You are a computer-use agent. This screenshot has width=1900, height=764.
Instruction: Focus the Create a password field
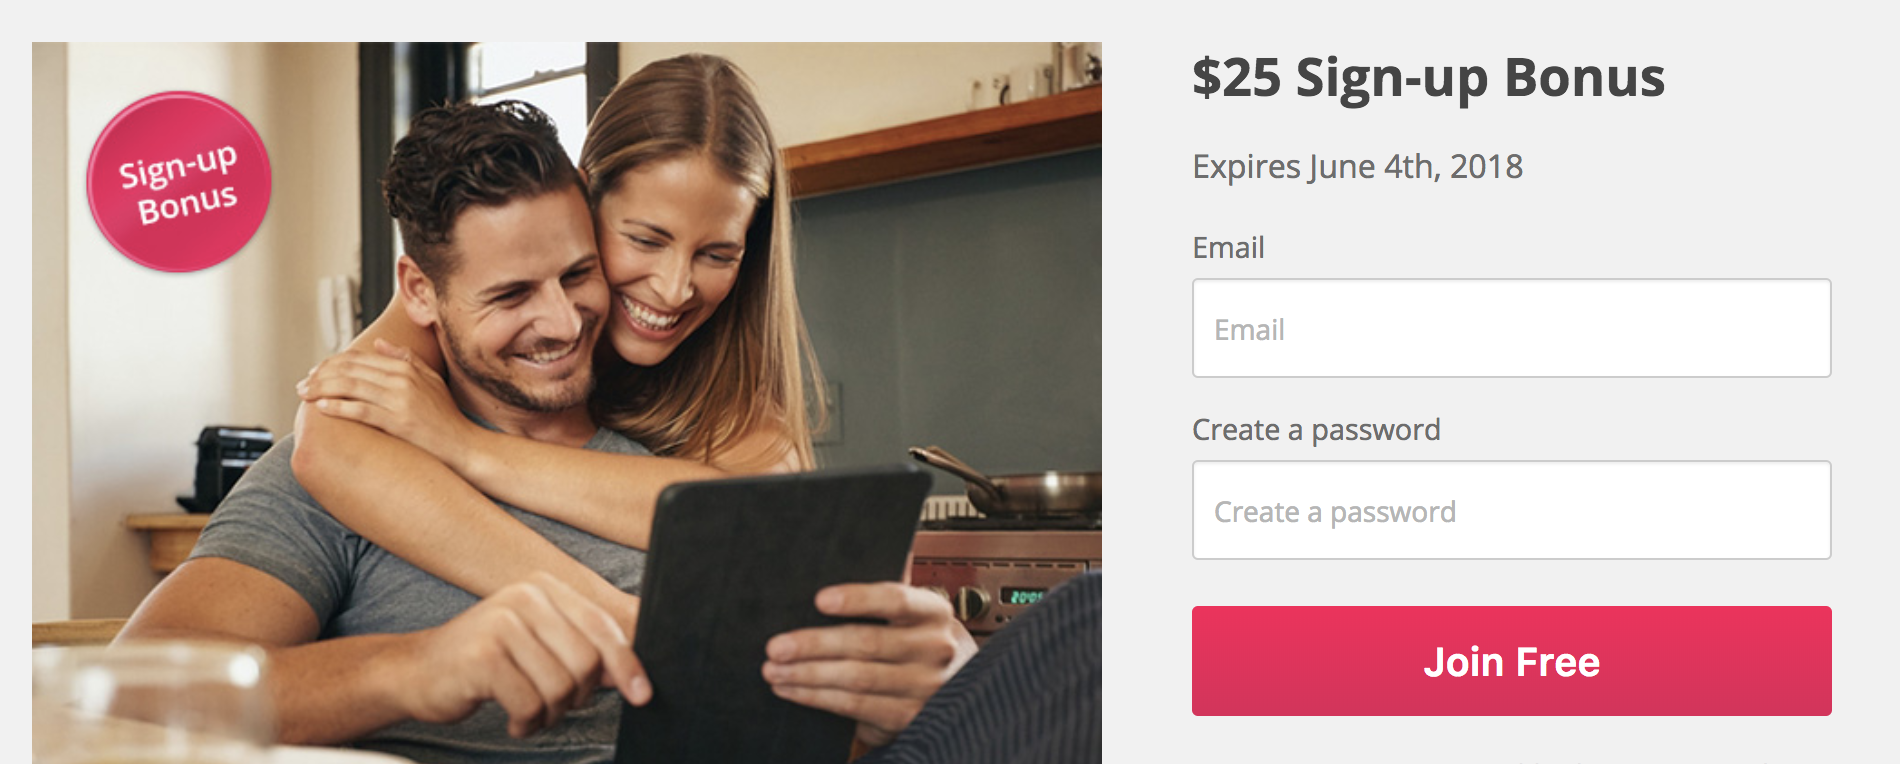click(x=1511, y=510)
